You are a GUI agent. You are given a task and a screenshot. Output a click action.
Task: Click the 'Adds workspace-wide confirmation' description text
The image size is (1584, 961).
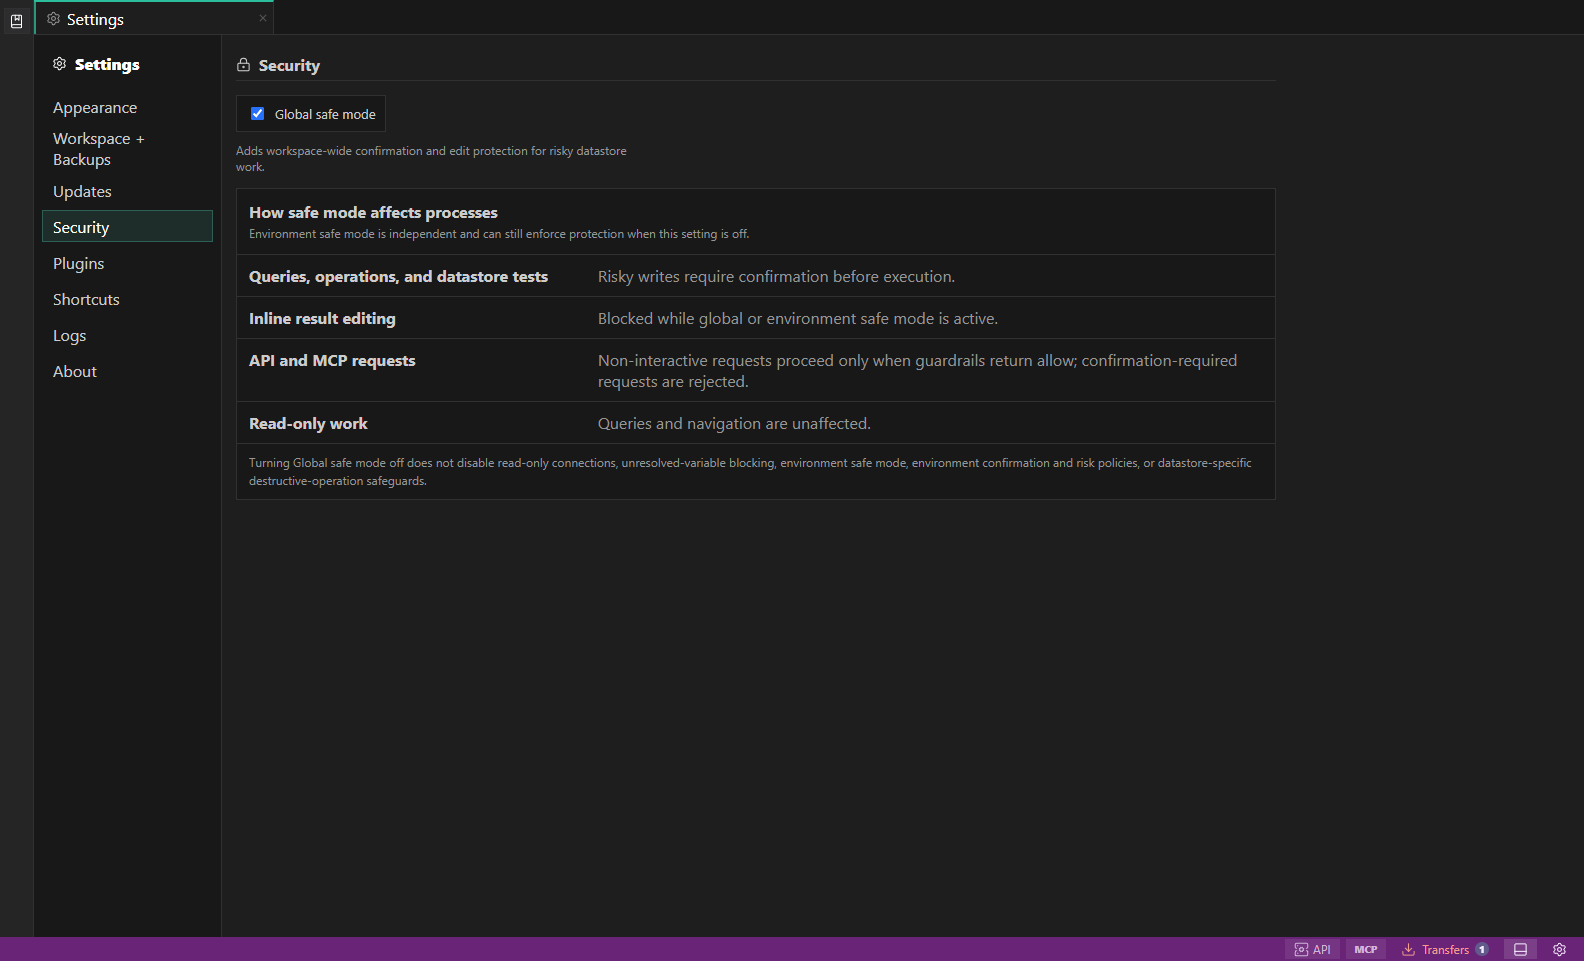point(431,159)
